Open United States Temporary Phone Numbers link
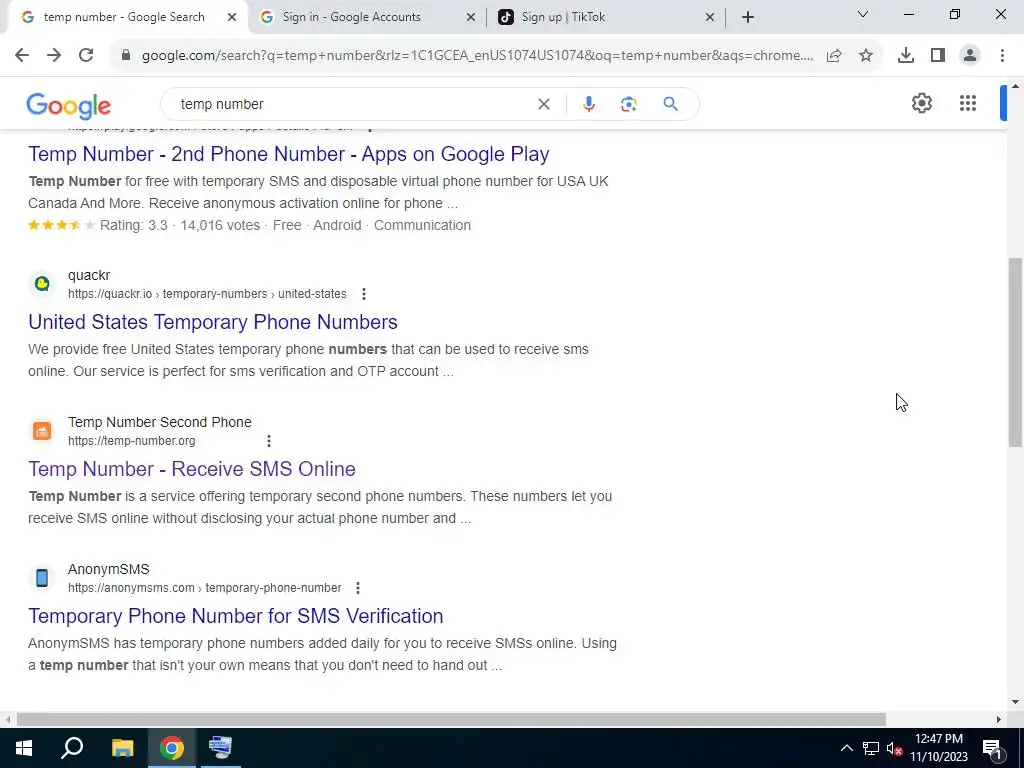1024x768 pixels. (213, 322)
